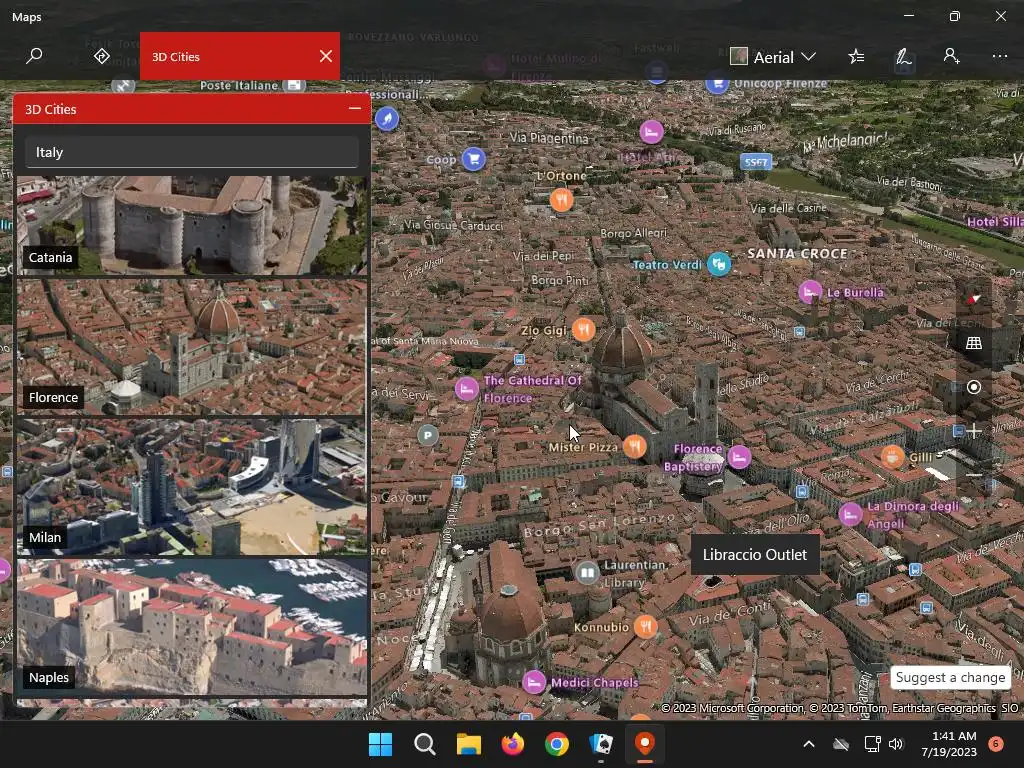Show hidden system tray icons chevron

click(x=808, y=744)
